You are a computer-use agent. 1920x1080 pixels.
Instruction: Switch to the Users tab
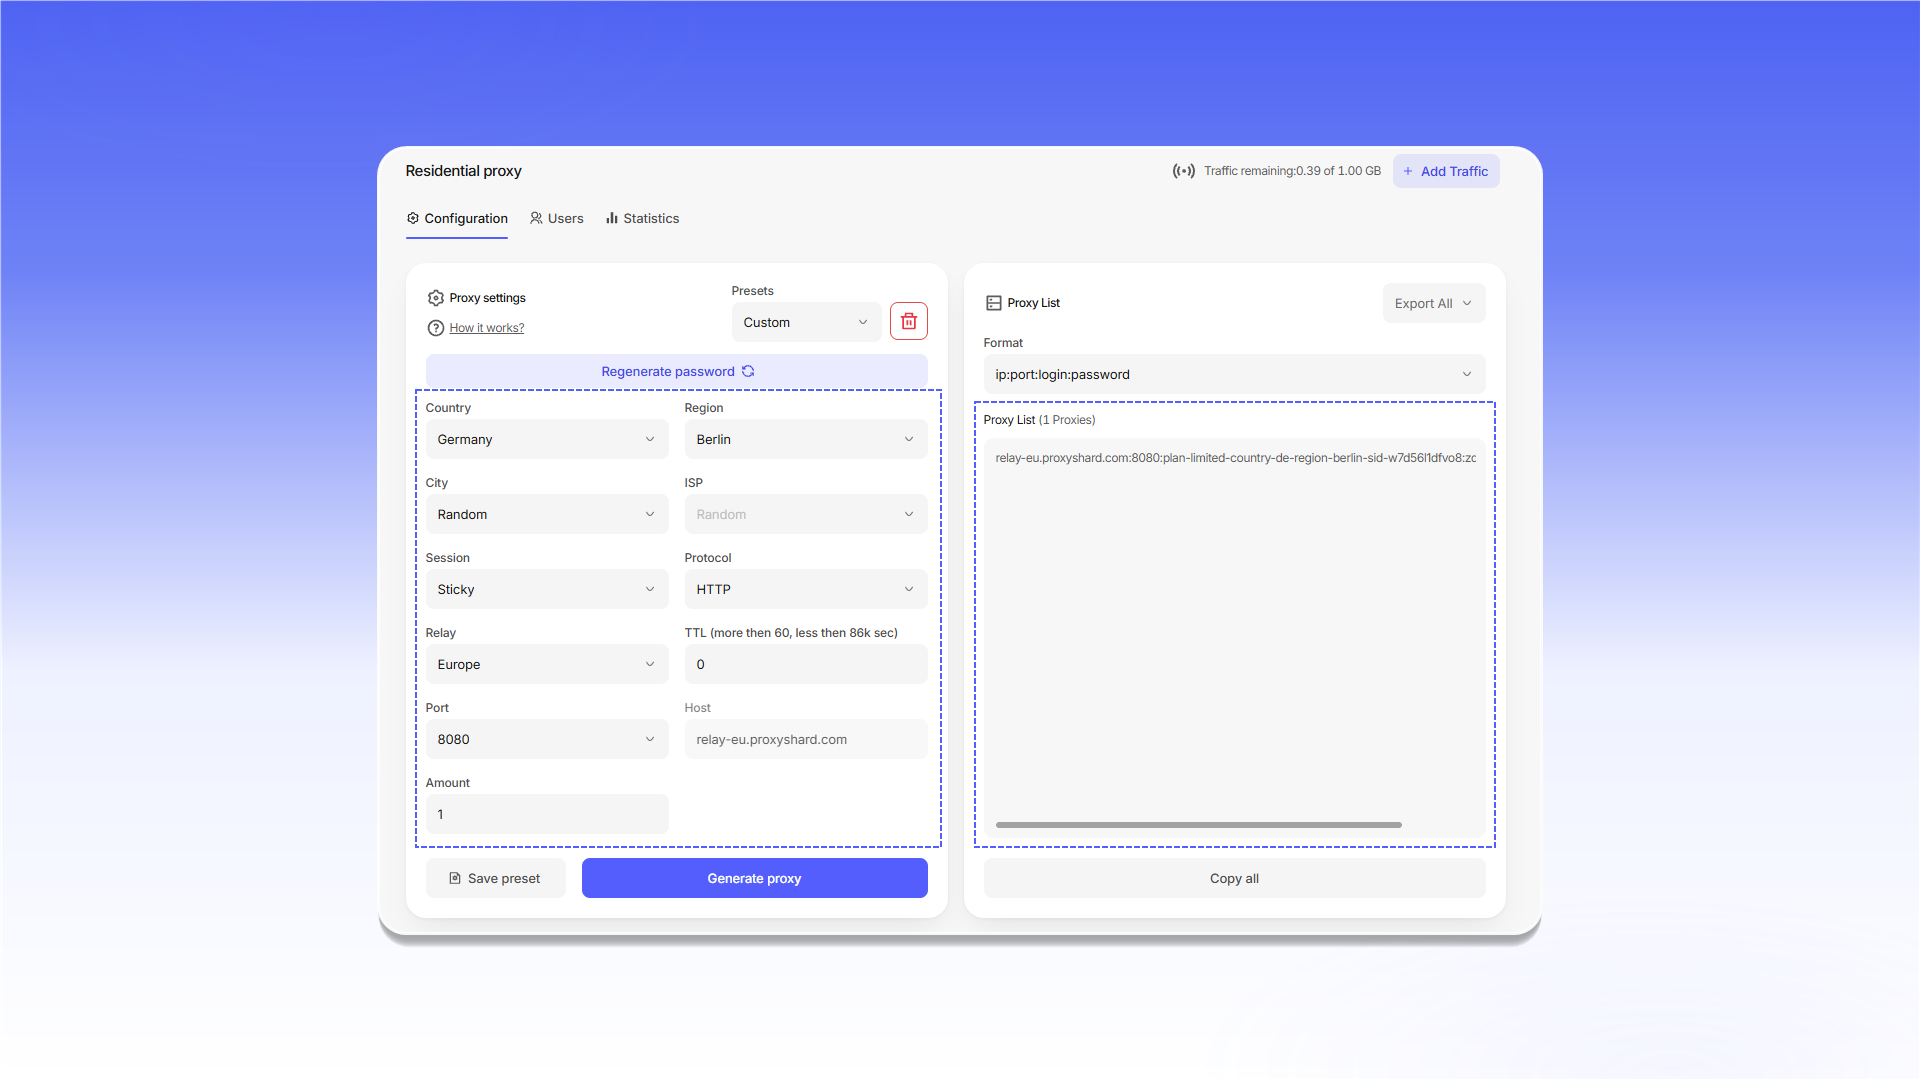pos(557,218)
